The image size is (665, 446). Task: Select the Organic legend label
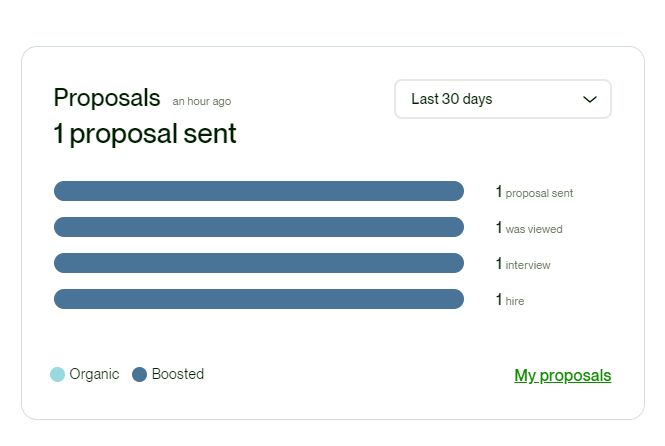94,374
